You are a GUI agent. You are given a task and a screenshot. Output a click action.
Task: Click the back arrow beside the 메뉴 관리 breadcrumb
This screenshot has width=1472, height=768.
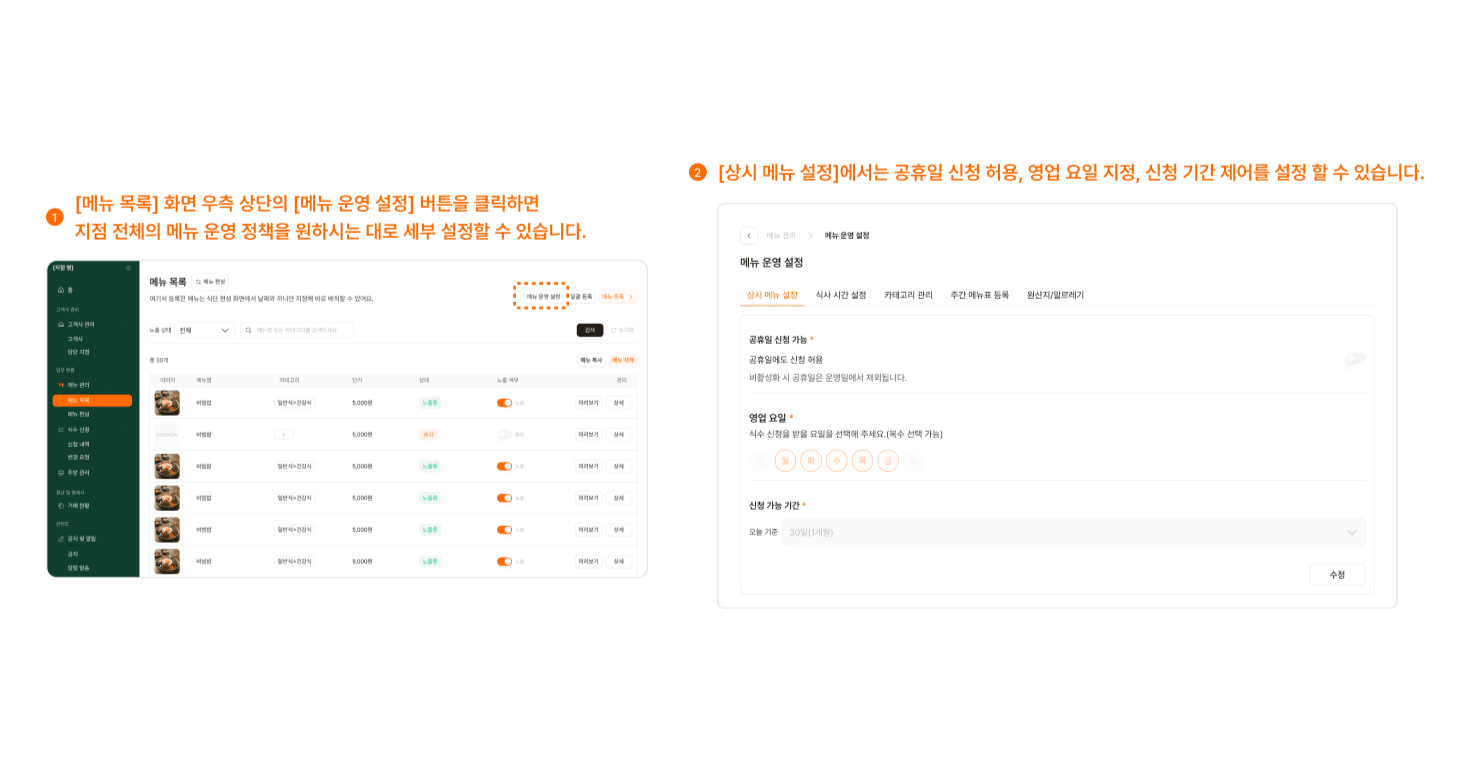[749, 236]
